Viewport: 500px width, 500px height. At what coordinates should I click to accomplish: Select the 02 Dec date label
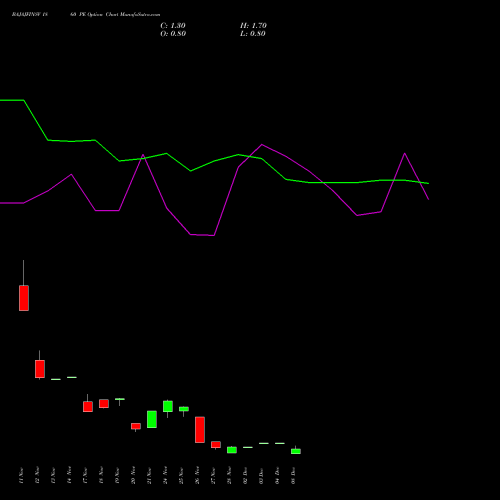point(245,475)
